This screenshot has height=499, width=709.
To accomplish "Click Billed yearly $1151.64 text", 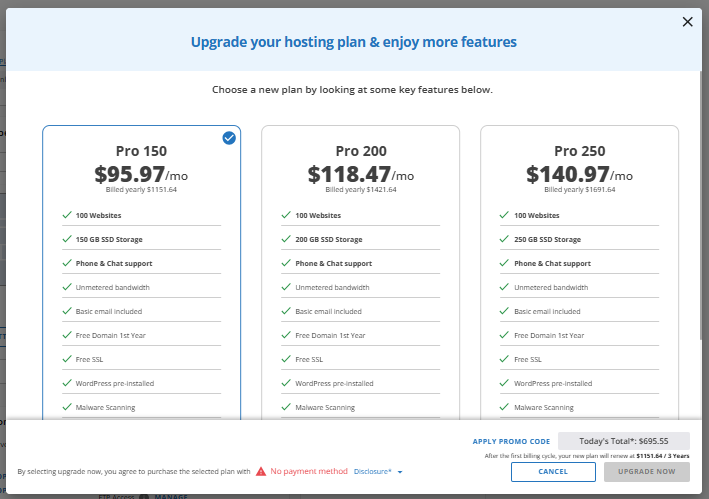I will tap(141, 189).
